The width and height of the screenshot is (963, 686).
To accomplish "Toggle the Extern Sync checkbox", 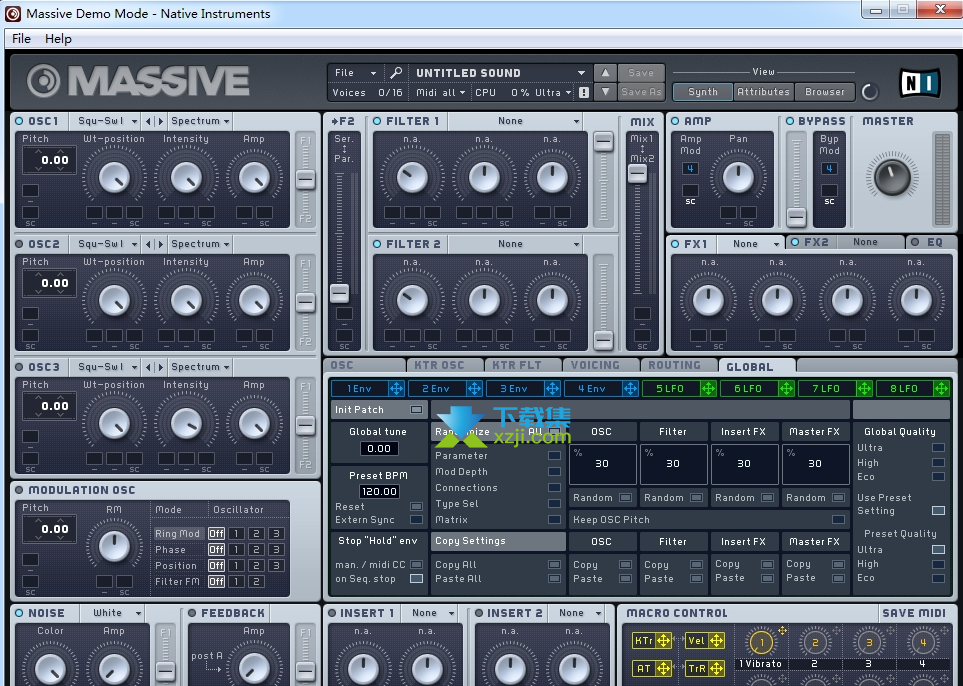I will point(416,520).
